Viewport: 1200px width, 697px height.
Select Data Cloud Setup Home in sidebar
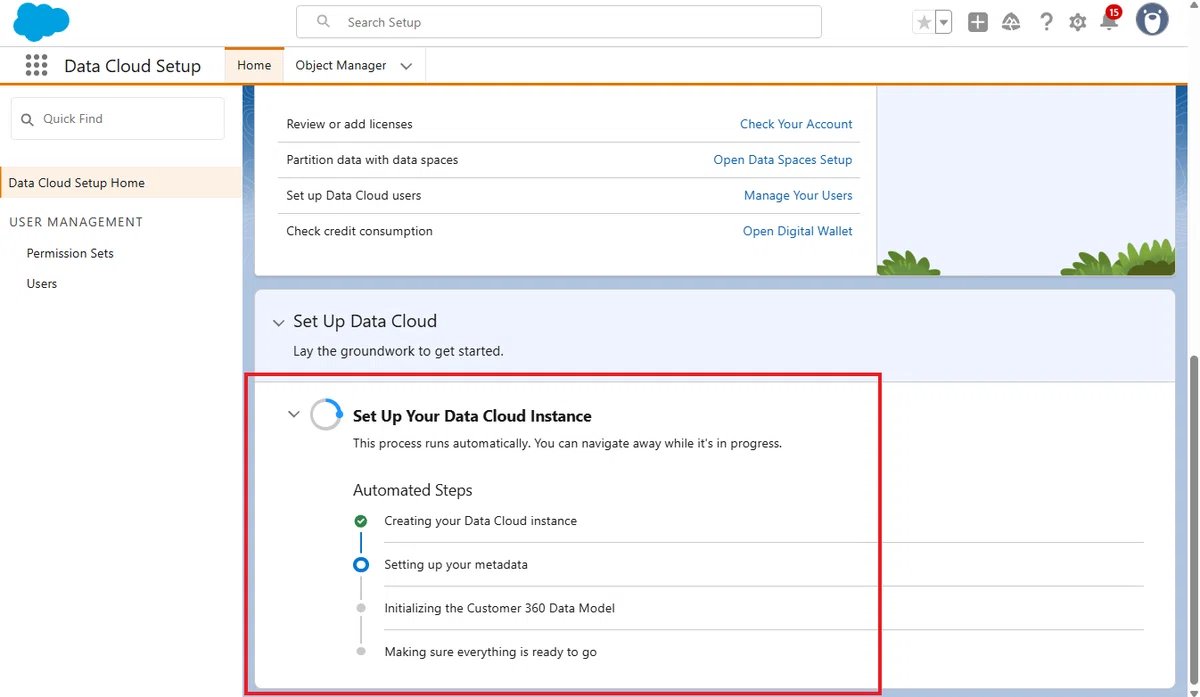point(120,183)
